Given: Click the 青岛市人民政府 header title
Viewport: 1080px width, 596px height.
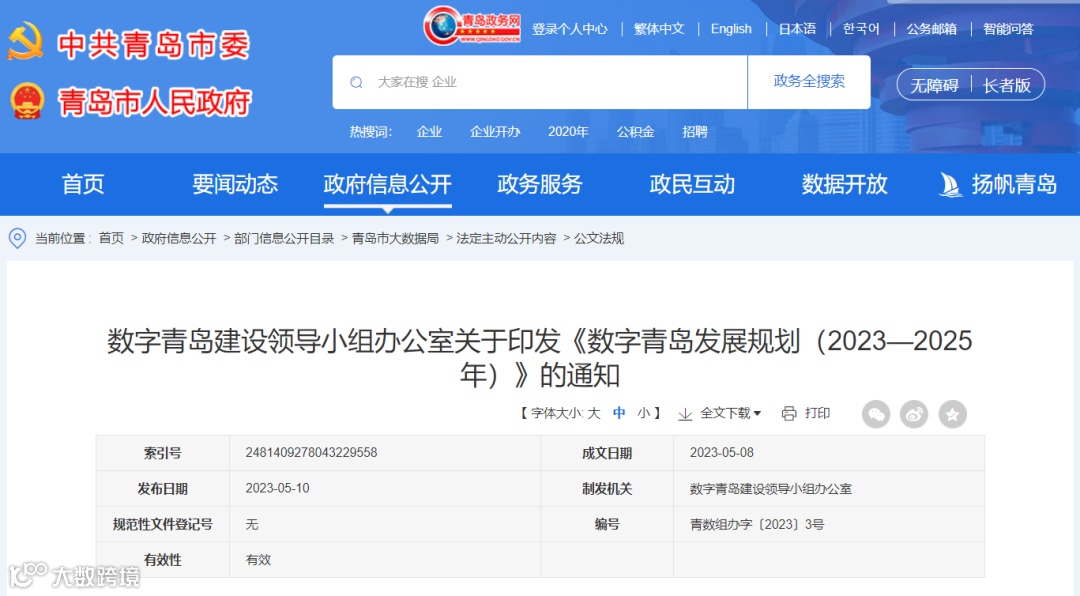Looking at the screenshot, I should point(155,103).
